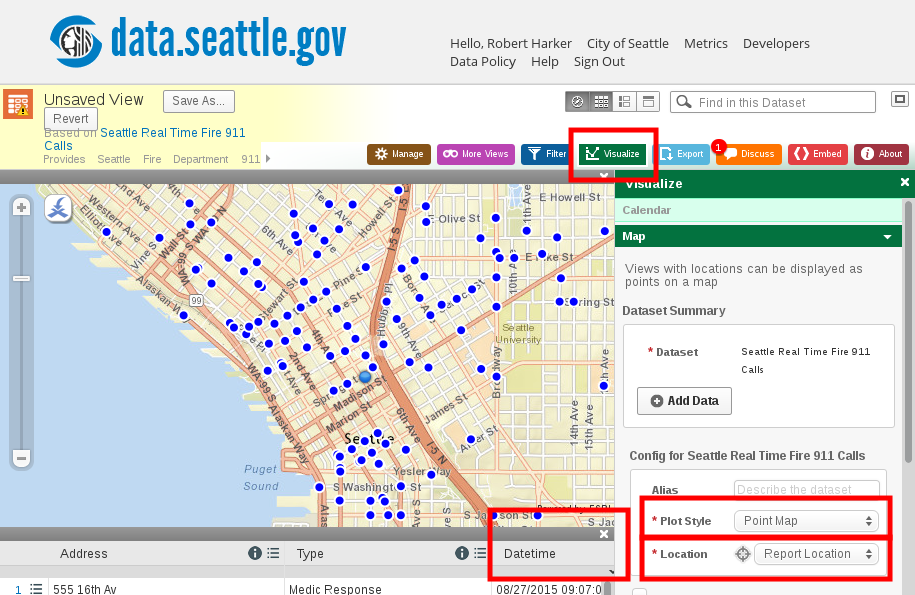Click the Revert button
Screen dimensions: 915x595
point(71,119)
